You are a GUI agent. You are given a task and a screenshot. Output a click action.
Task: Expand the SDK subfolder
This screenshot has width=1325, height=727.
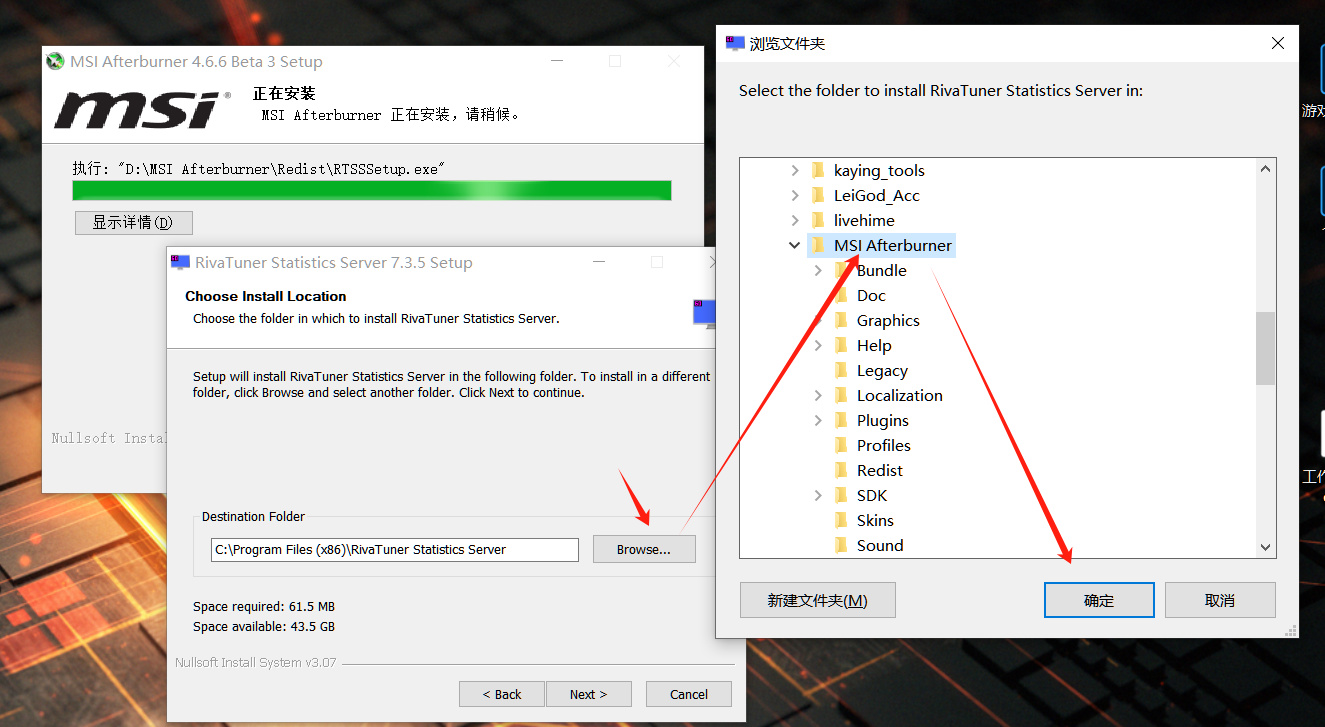(x=818, y=495)
